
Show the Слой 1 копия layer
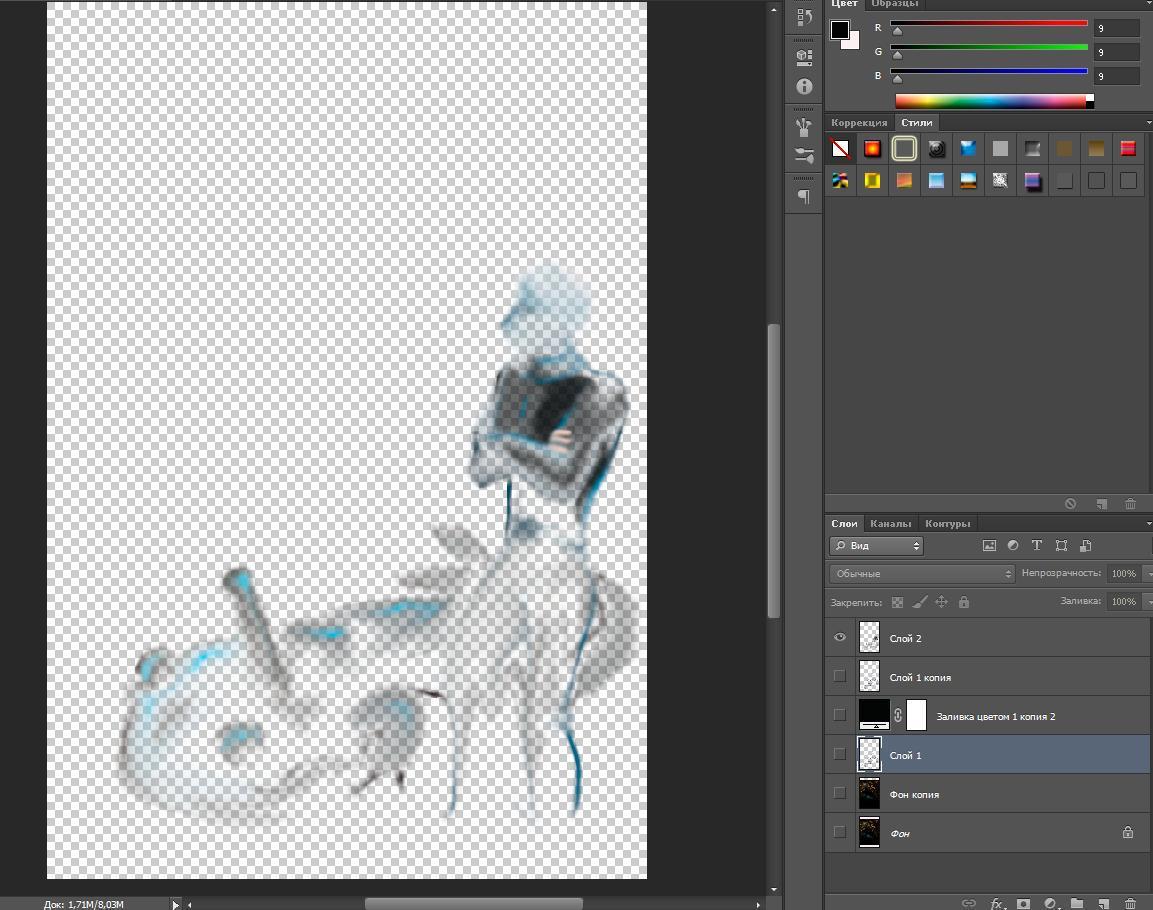coord(840,676)
